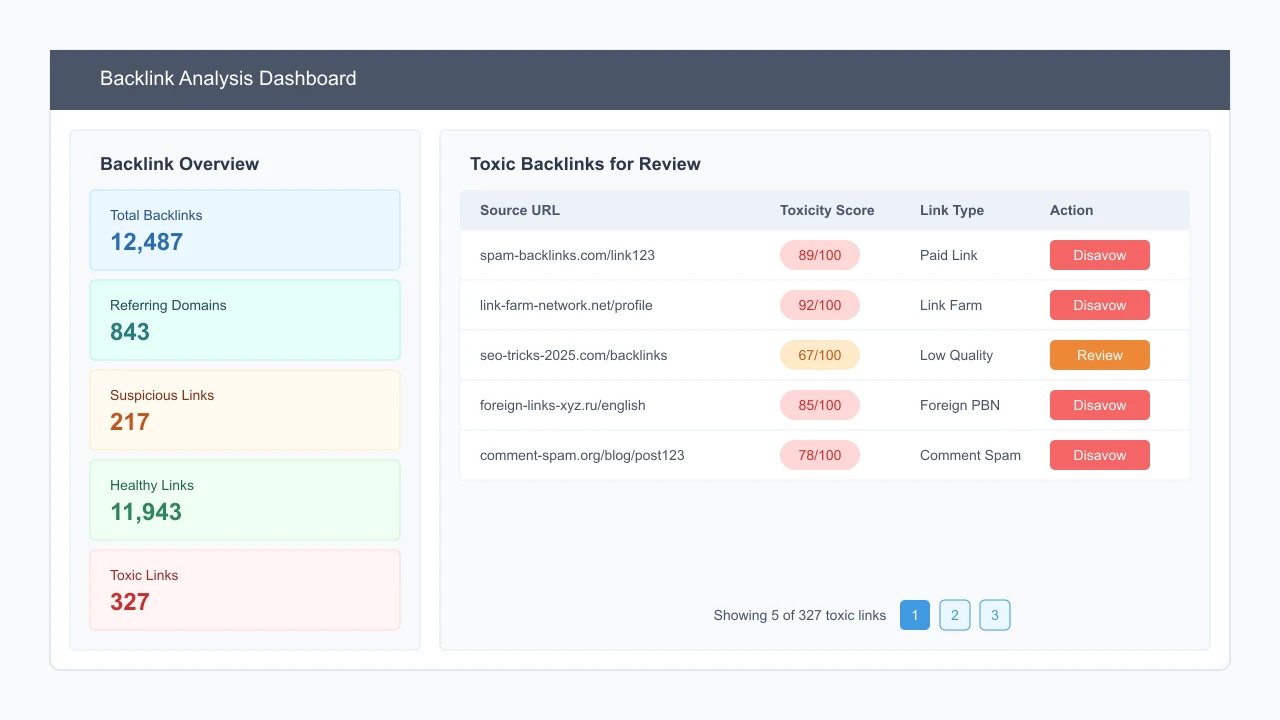Select the Foreign PBN type cell

[960, 405]
